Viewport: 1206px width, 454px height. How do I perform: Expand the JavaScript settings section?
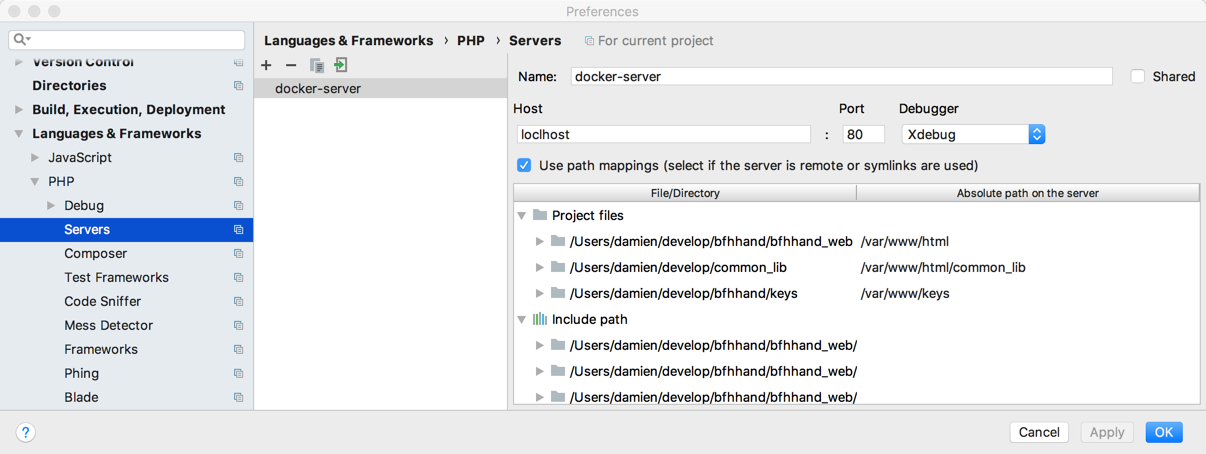(36, 158)
